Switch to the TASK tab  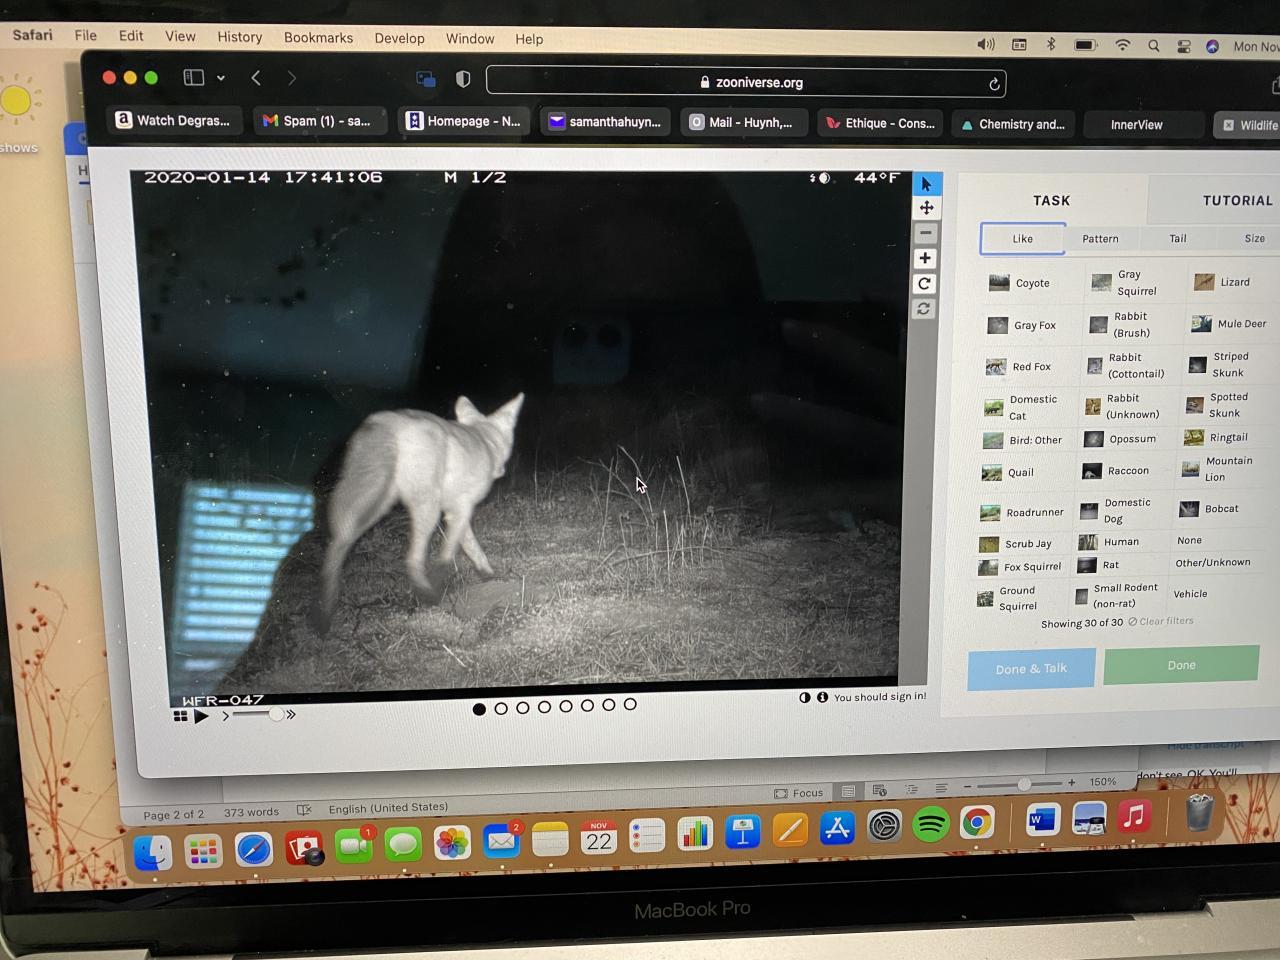(x=1051, y=200)
